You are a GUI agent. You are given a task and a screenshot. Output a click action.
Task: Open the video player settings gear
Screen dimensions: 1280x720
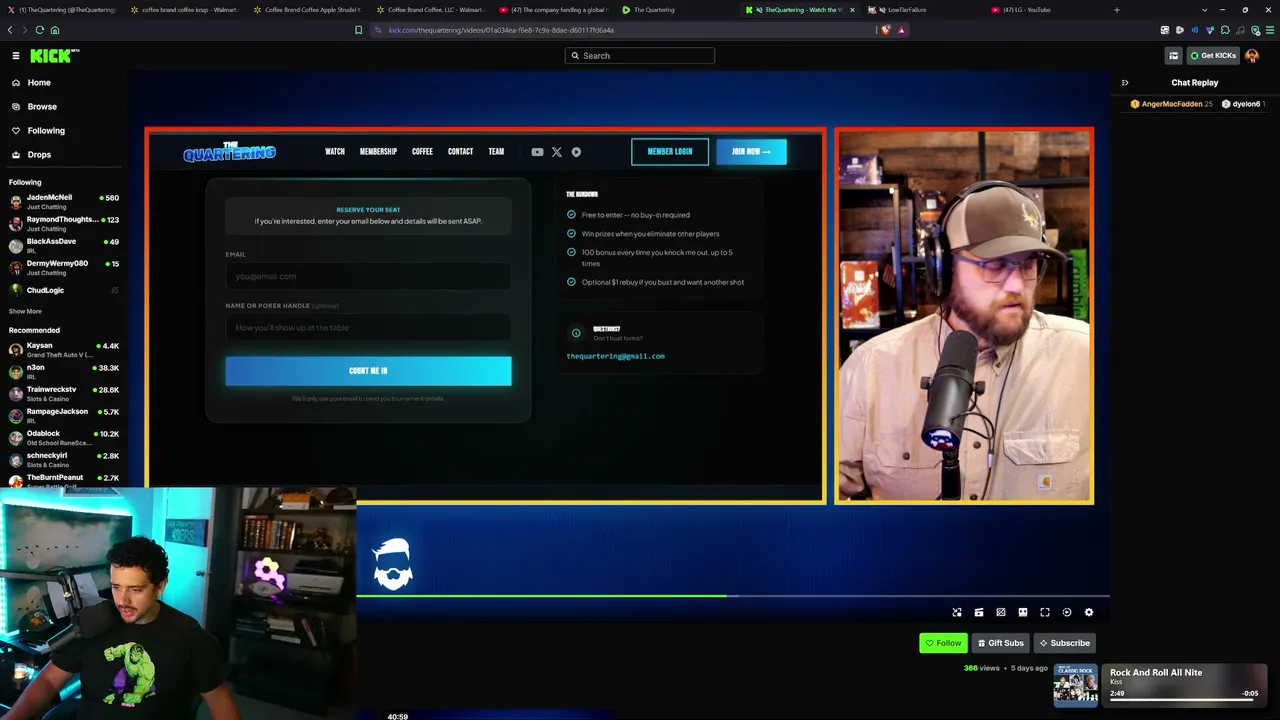coord(1089,612)
